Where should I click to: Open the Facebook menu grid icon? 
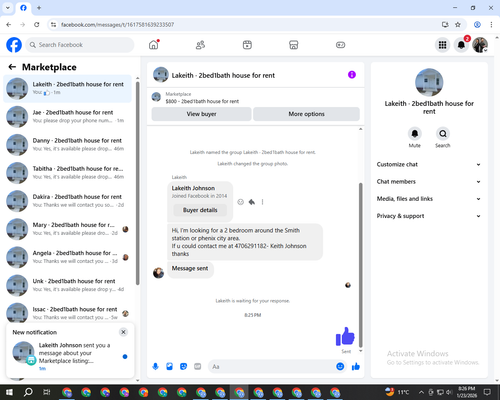click(442, 45)
